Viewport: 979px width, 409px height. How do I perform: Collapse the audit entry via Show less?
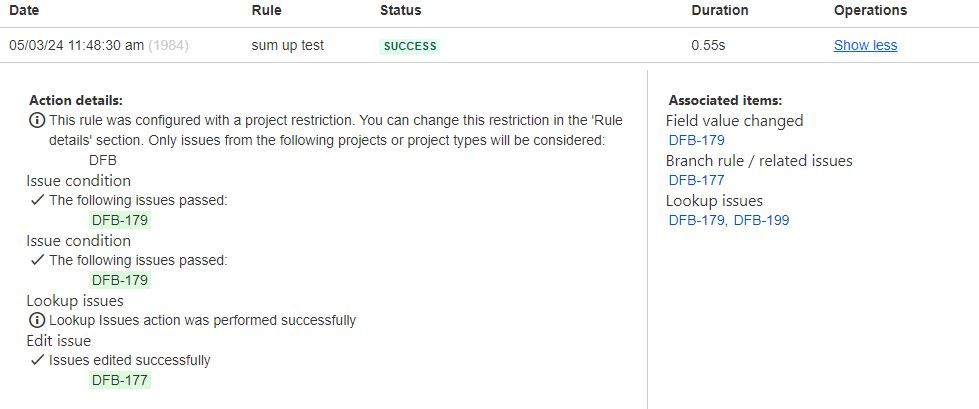coord(865,46)
